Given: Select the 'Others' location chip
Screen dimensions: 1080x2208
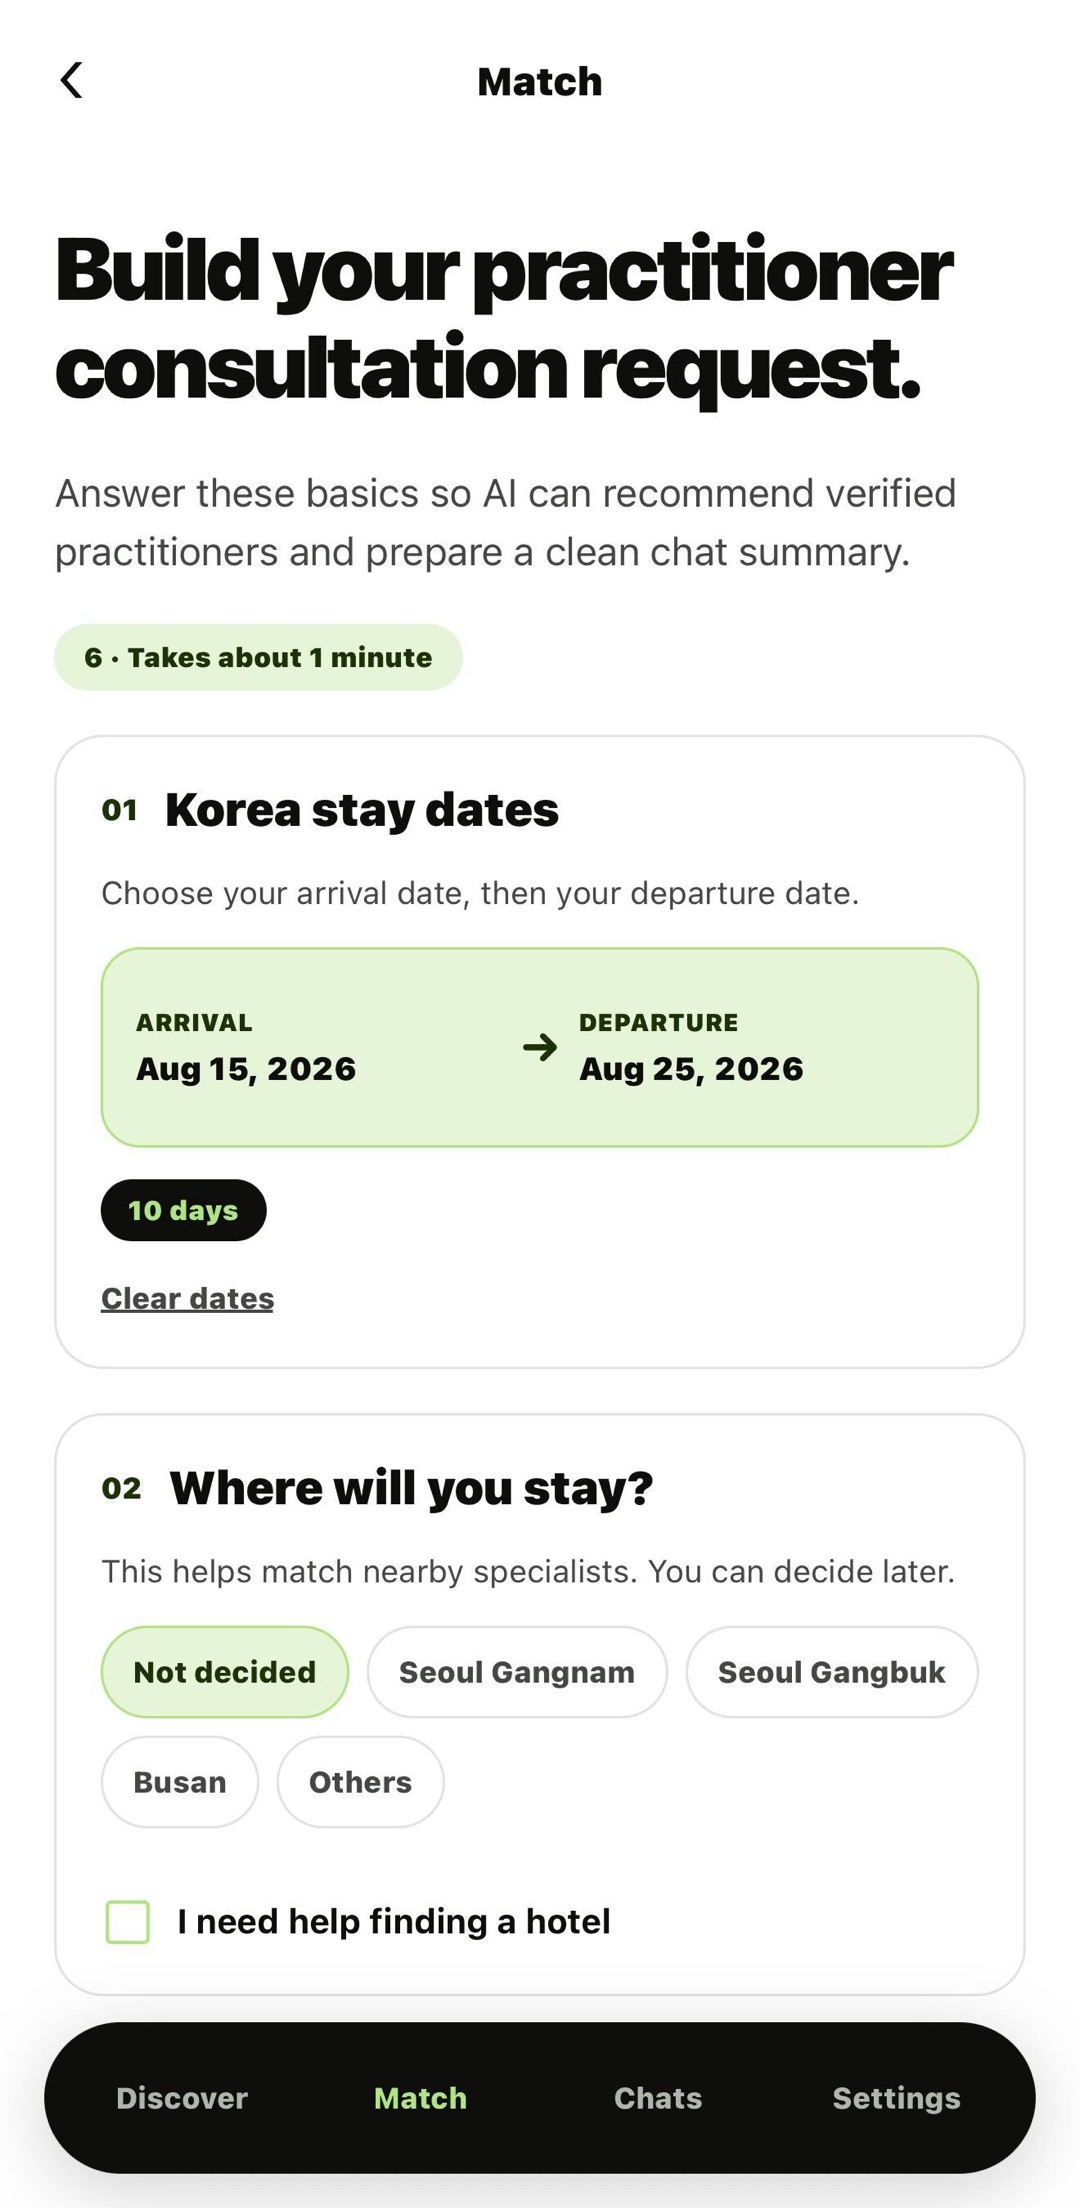Looking at the screenshot, I should [360, 1781].
